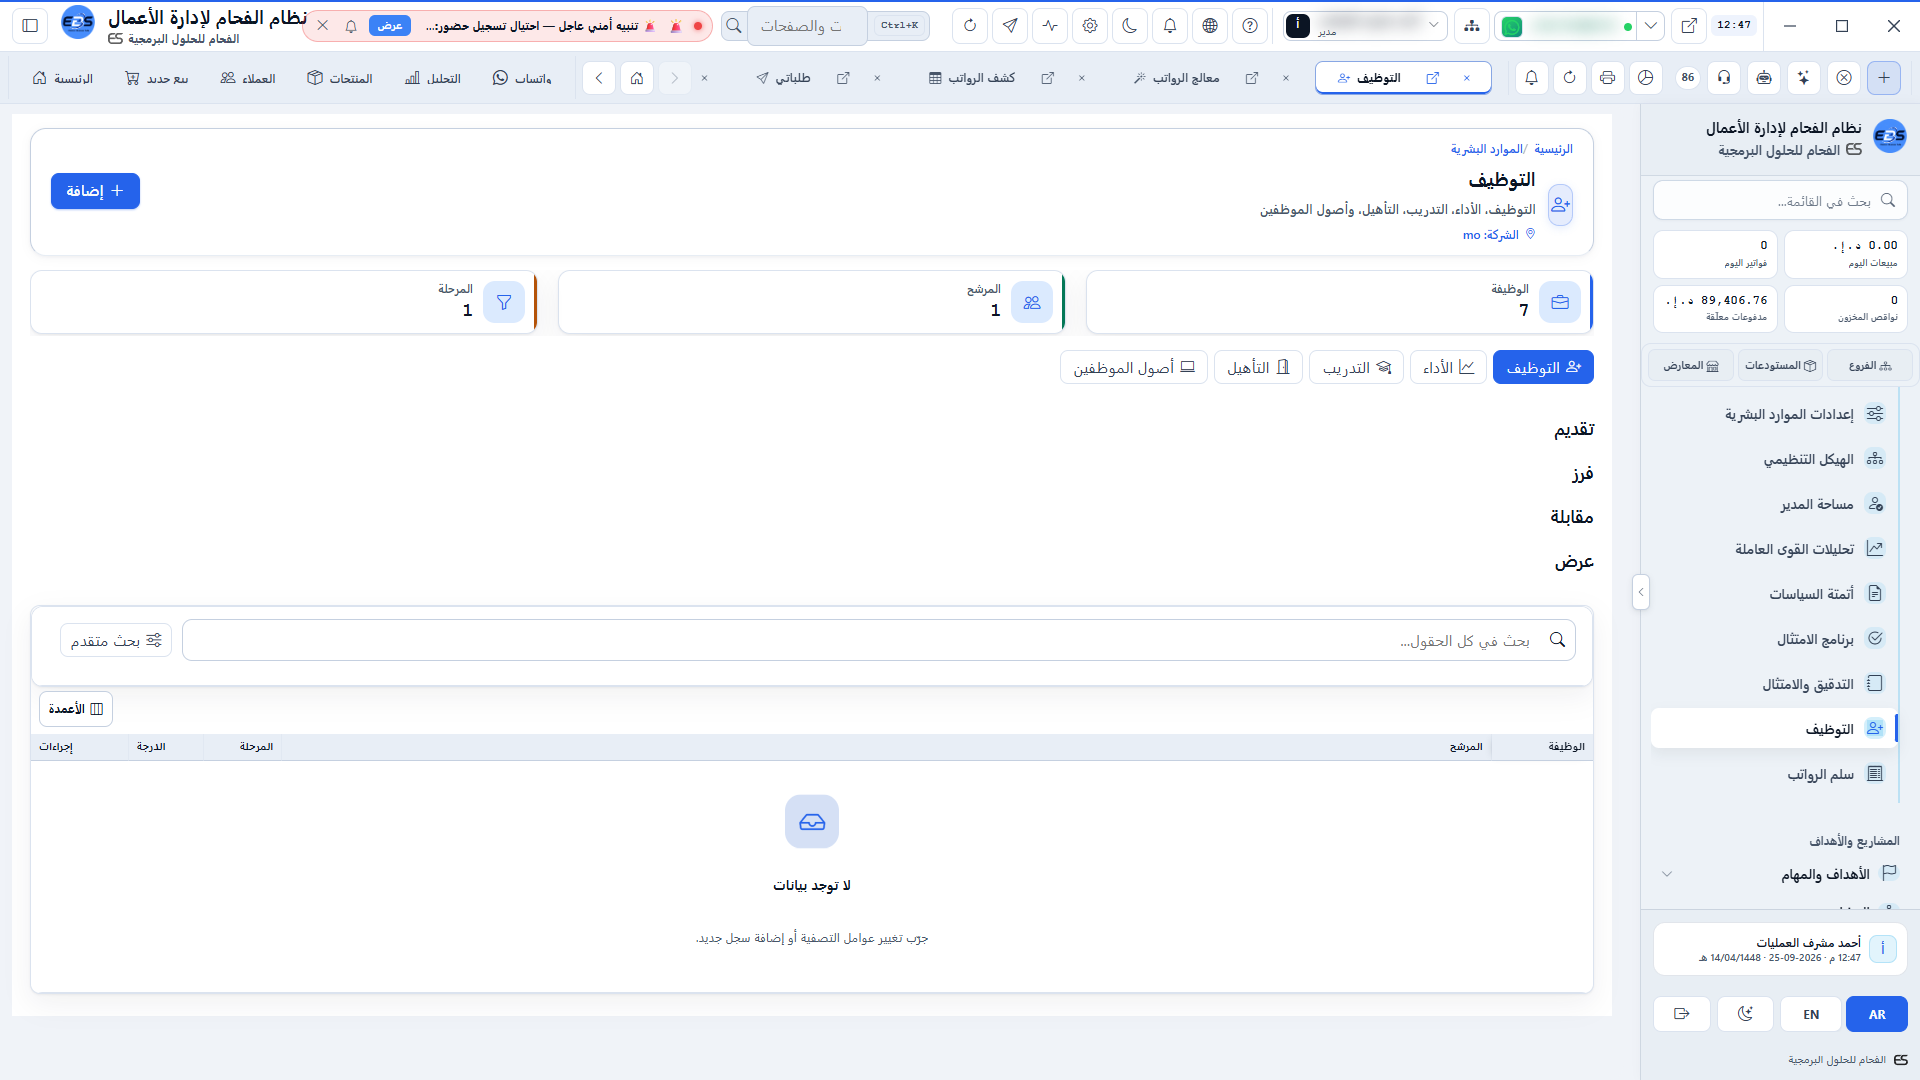1920x1080 pixels.
Task: Toggle the sidebar panel icon at top left
Action: [30, 26]
